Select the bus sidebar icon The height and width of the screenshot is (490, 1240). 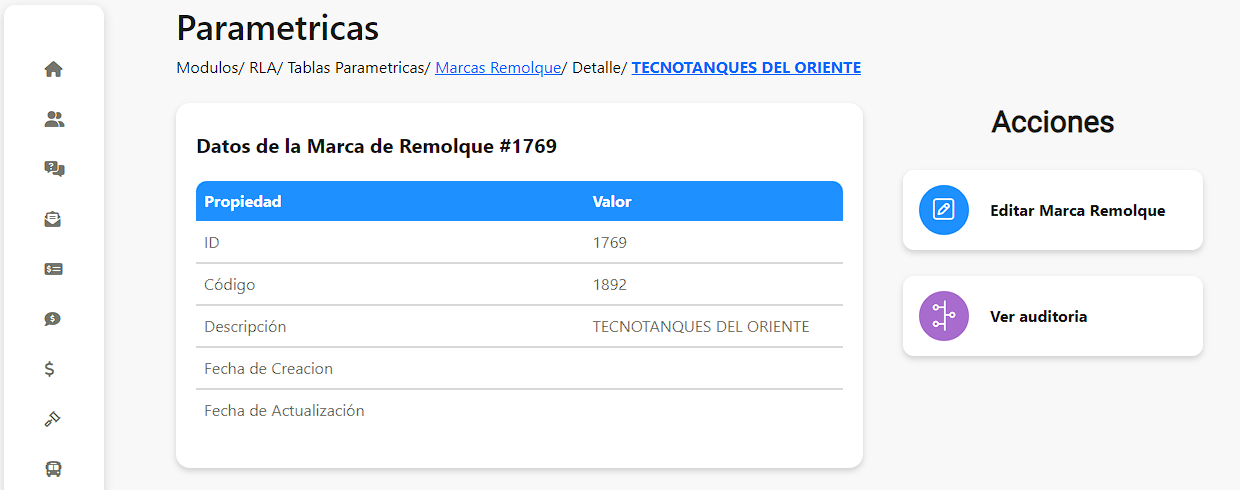click(54, 468)
